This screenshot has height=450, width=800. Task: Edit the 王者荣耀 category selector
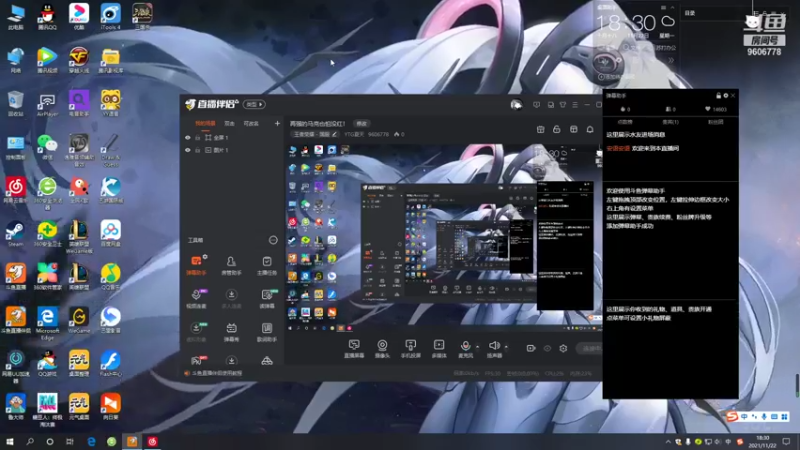point(315,134)
